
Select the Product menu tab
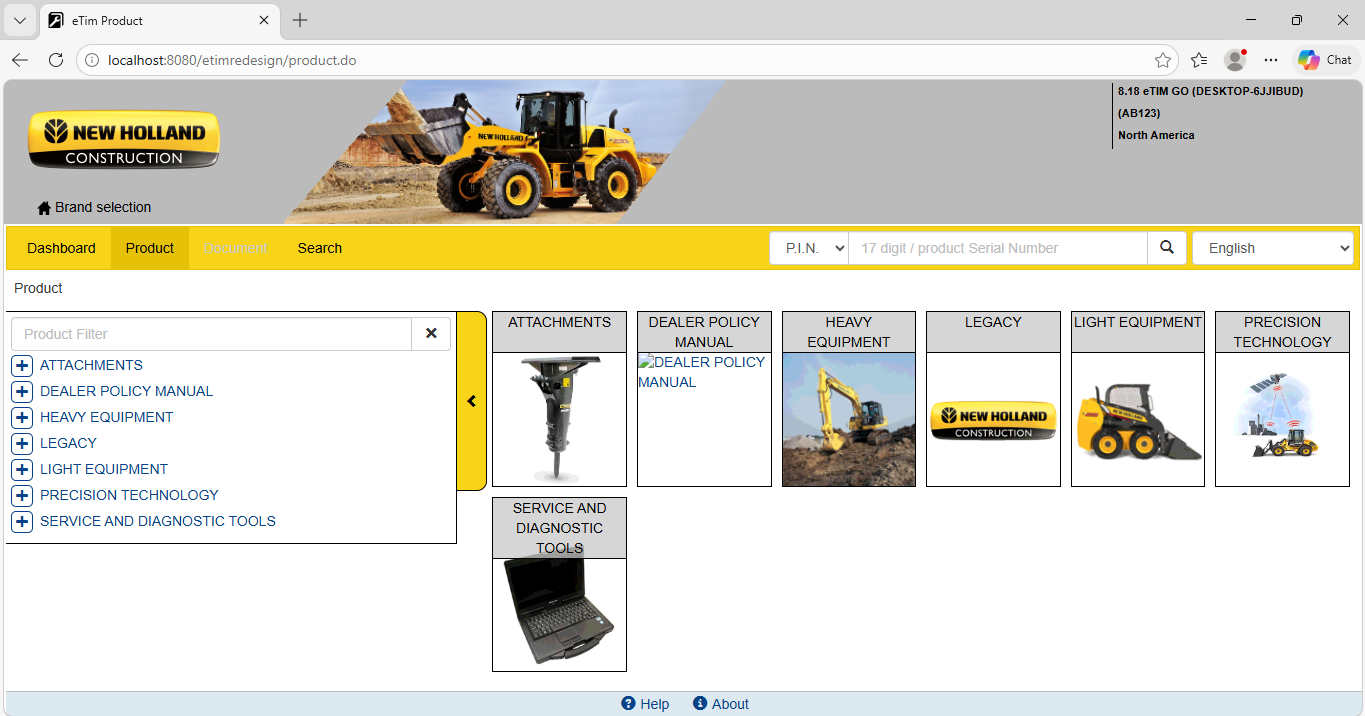point(150,248)
